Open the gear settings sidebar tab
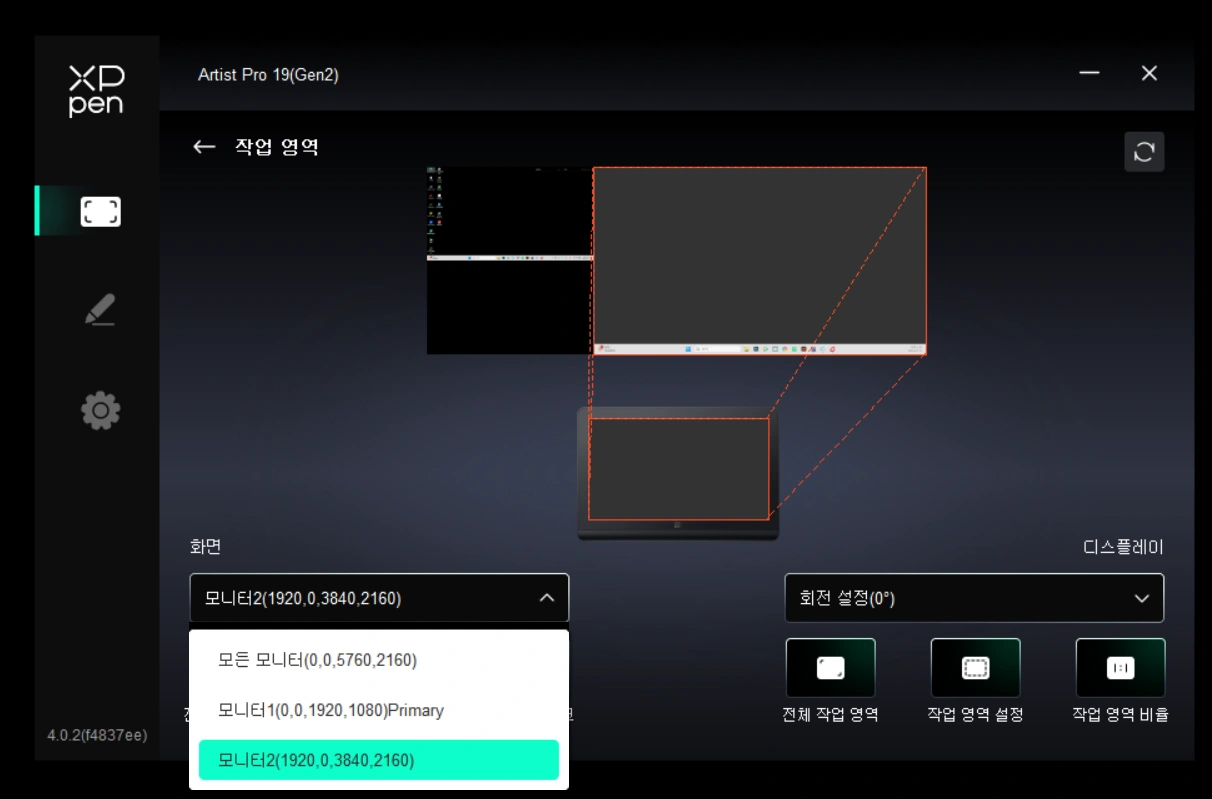This screenshot has height=799, width=1212. [100, 410]
